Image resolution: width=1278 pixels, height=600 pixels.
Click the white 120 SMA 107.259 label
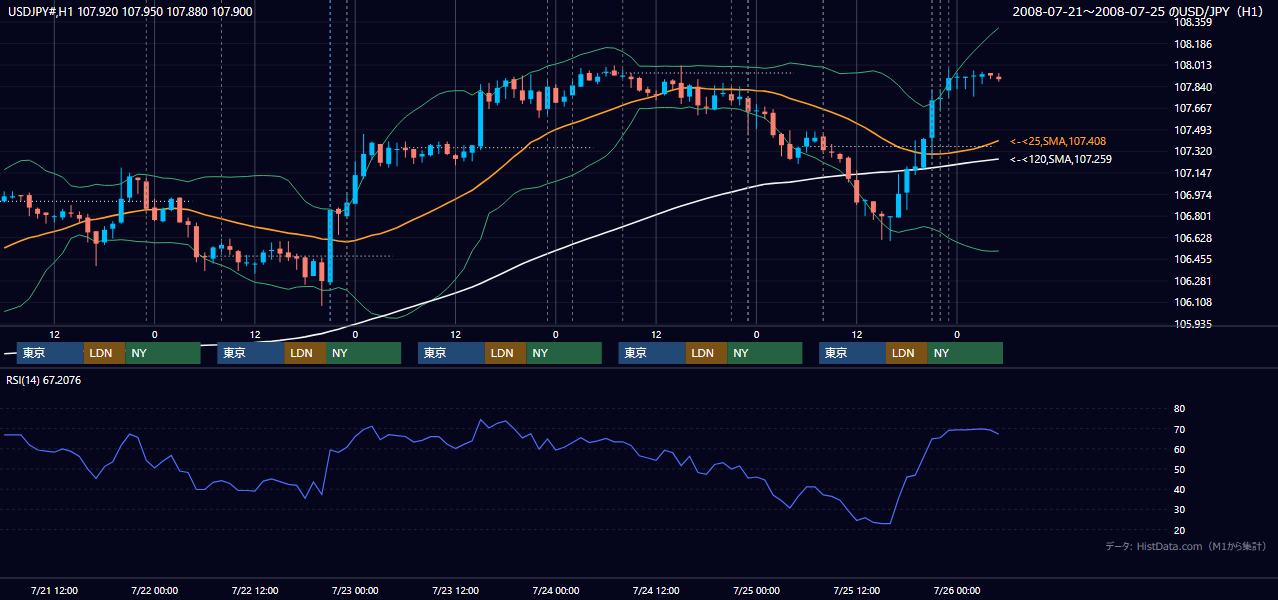pyautogui.click(x=1061, y=159)
